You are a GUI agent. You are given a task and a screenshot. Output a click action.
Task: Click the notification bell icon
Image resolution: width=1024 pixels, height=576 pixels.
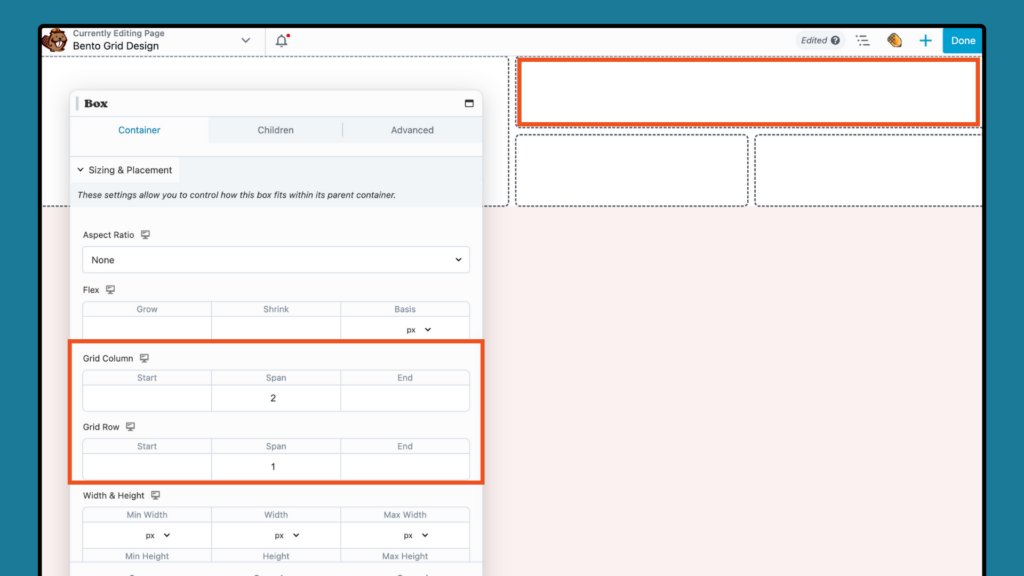tap(281, 40)
